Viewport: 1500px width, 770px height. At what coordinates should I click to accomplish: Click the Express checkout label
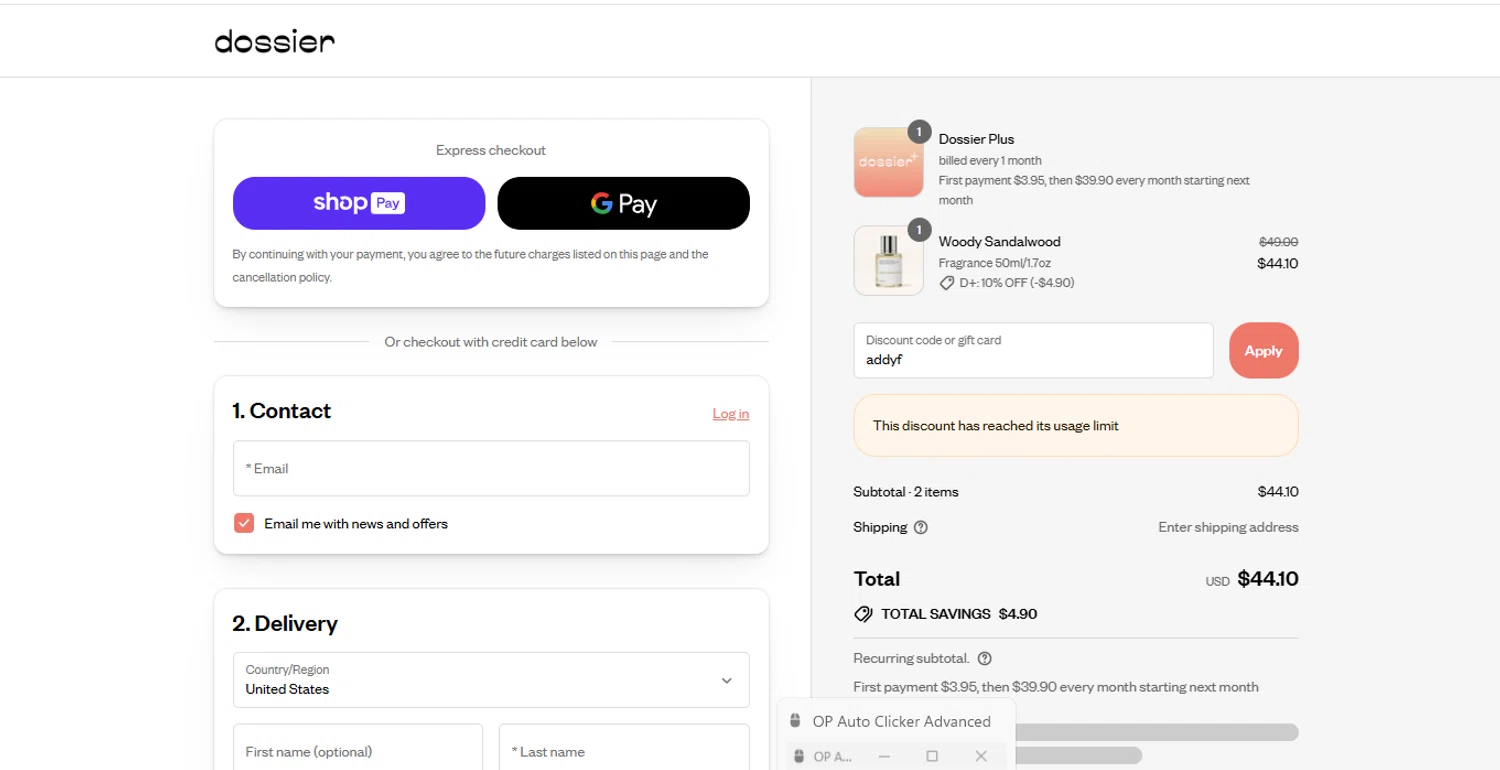tap(491, 150)
